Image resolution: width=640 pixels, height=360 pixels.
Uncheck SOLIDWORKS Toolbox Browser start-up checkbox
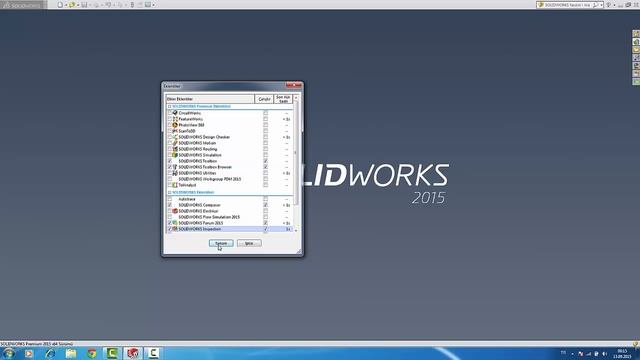(x=266, y=167)
